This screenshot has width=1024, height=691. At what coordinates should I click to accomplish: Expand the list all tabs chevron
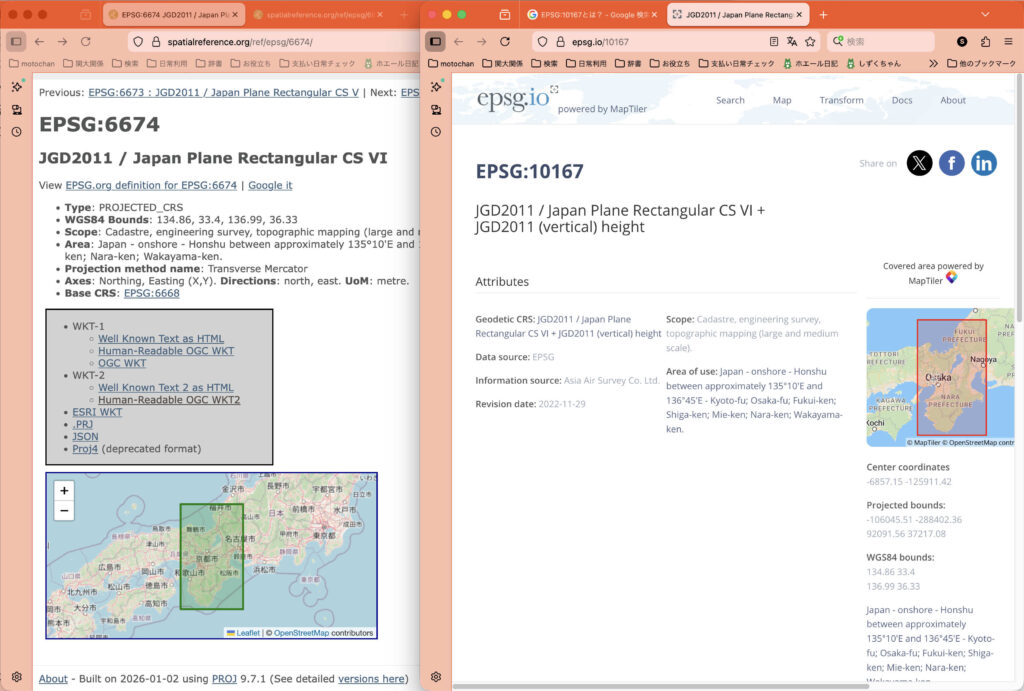click(x=985, y=15)
